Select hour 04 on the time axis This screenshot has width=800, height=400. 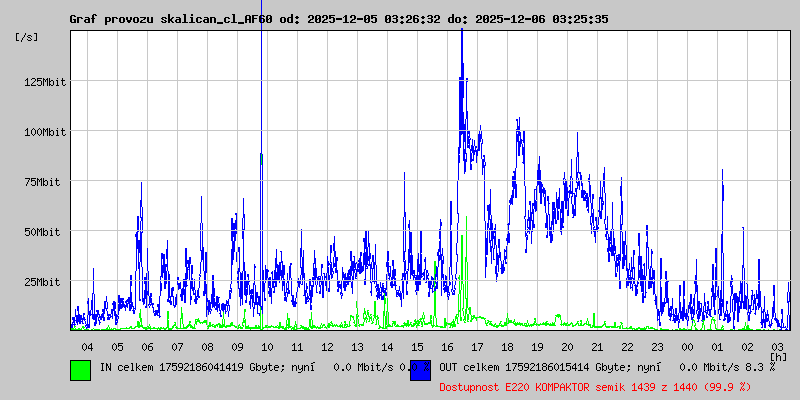click(87, 347)
